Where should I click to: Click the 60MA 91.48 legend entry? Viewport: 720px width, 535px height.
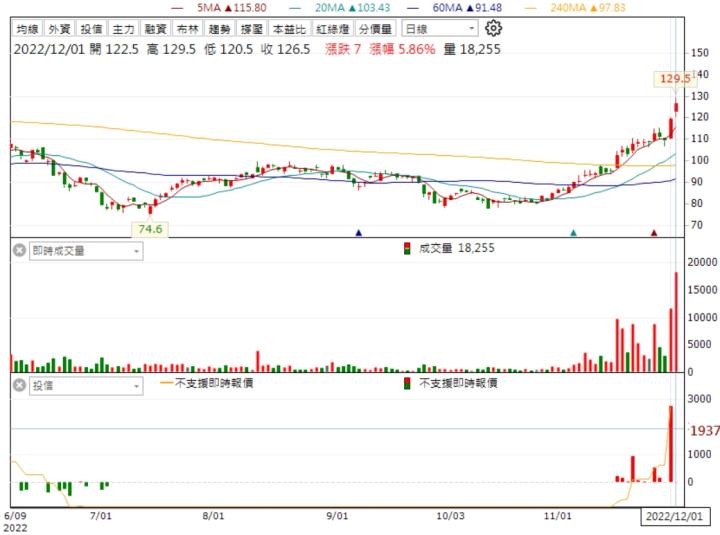[x=455, y=7]
